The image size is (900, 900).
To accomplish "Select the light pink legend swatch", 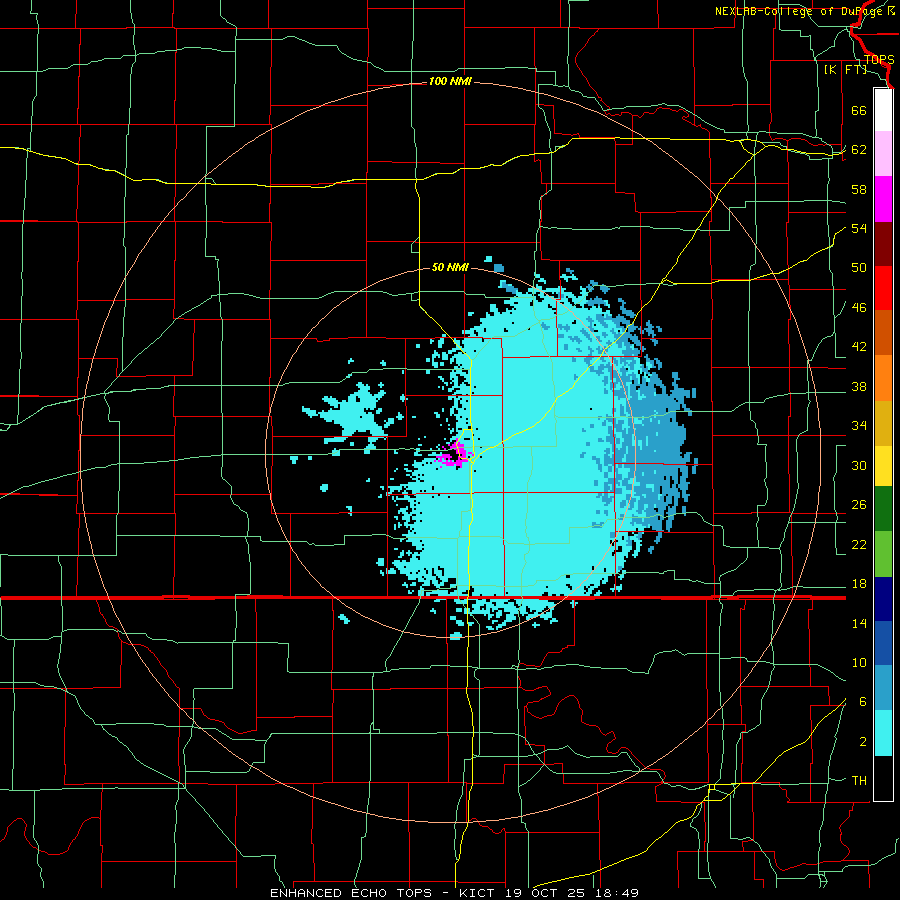I will tap(883, 154).
